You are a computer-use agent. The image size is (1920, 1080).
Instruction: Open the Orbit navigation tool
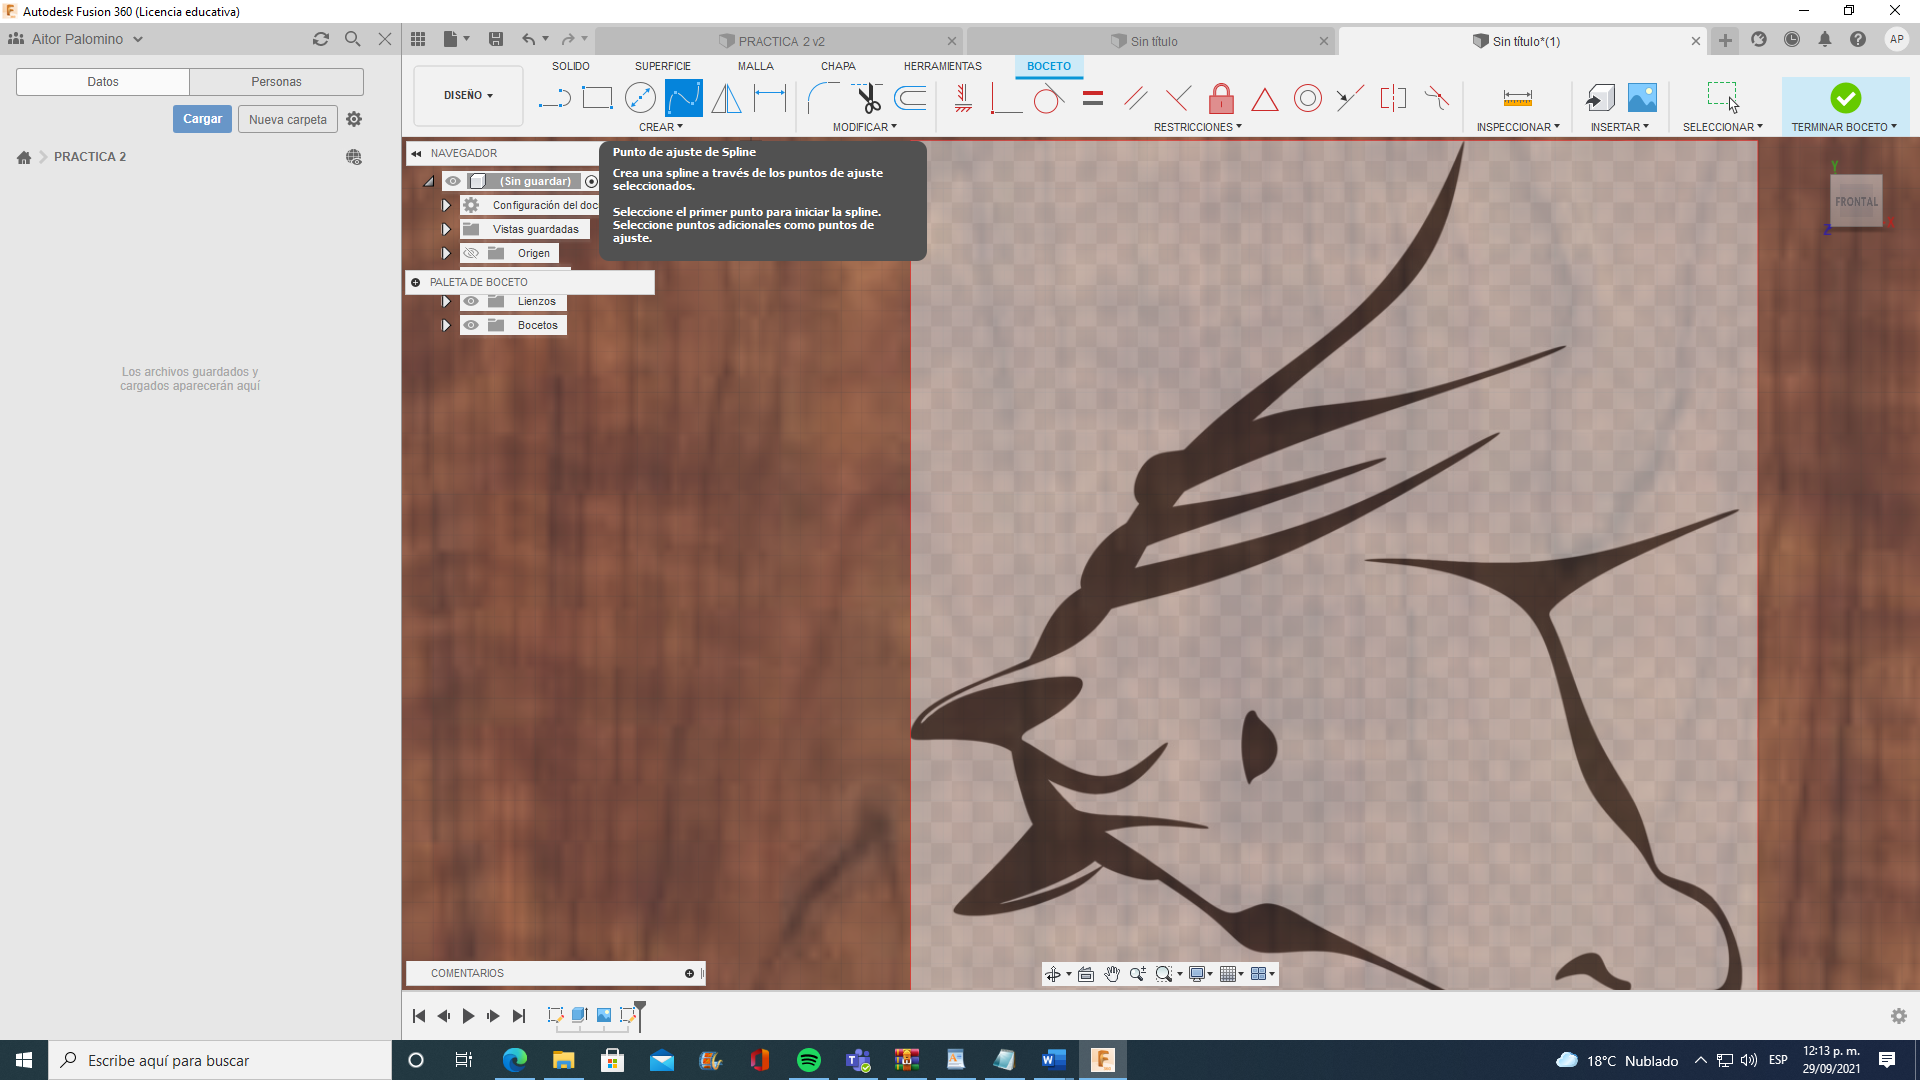[1053, 974]
